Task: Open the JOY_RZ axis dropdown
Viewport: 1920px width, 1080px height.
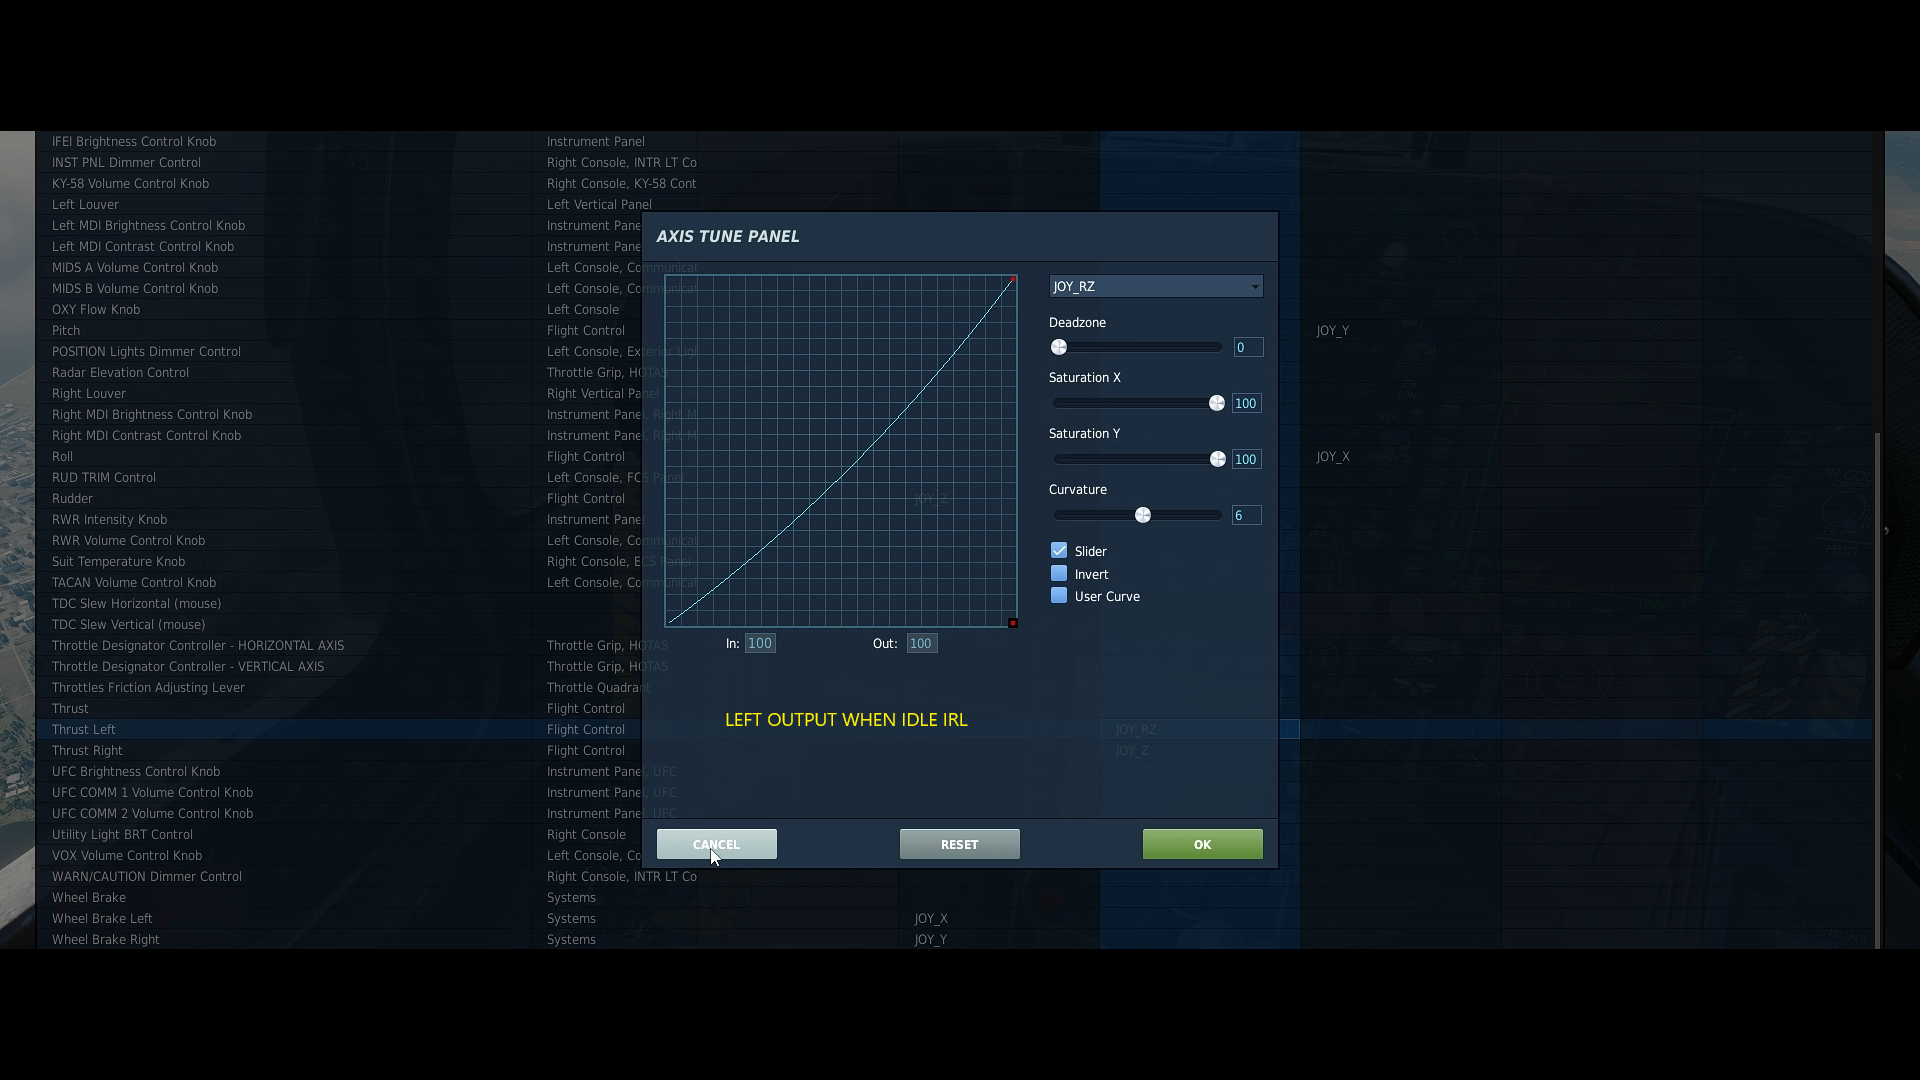Action: tap(1156, 287)
